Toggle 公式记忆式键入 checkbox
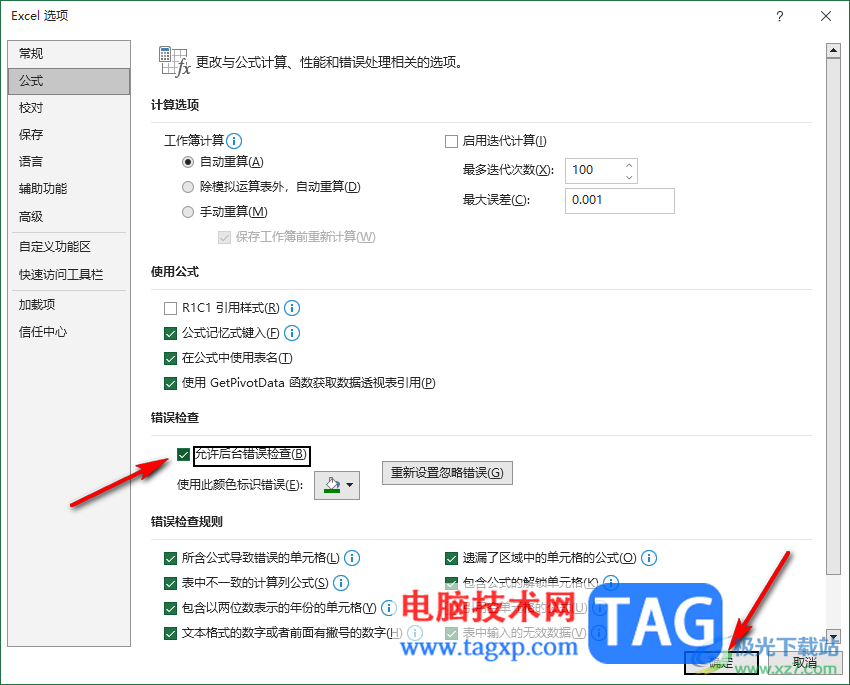The height and width of the screenshot is (685, 850). (x=170, y=333)
